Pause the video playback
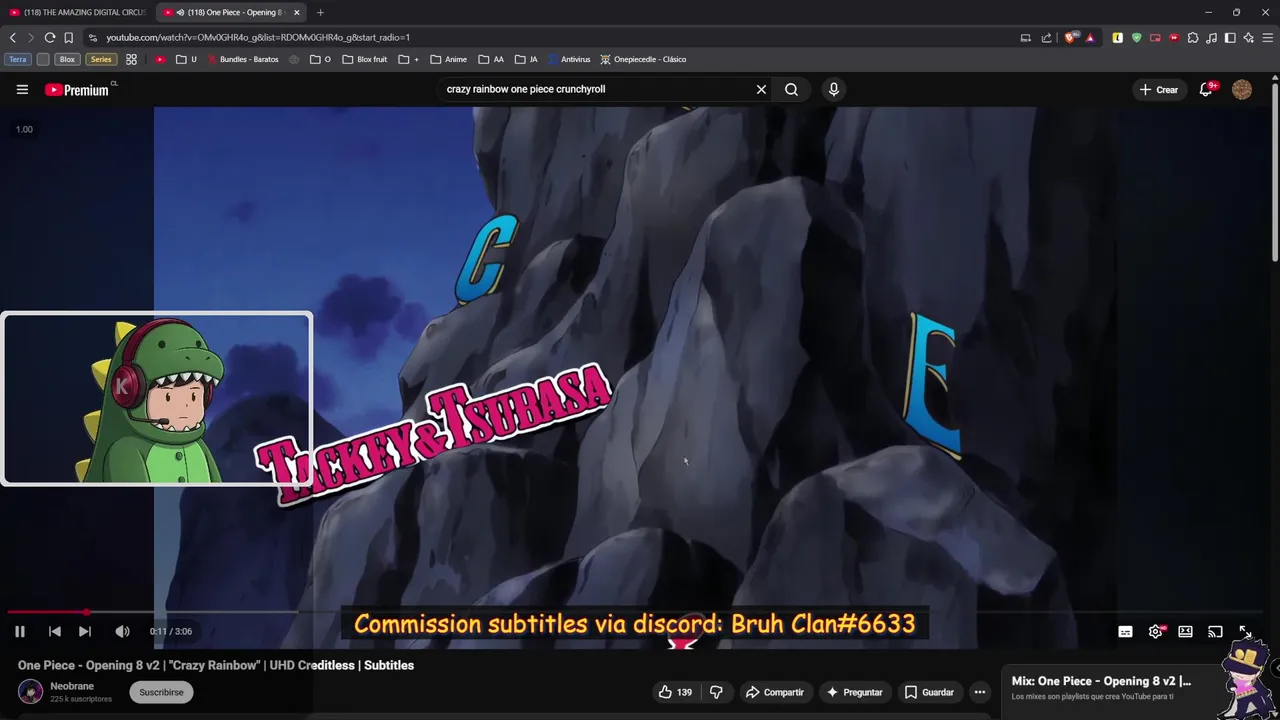 coord(19,631)
